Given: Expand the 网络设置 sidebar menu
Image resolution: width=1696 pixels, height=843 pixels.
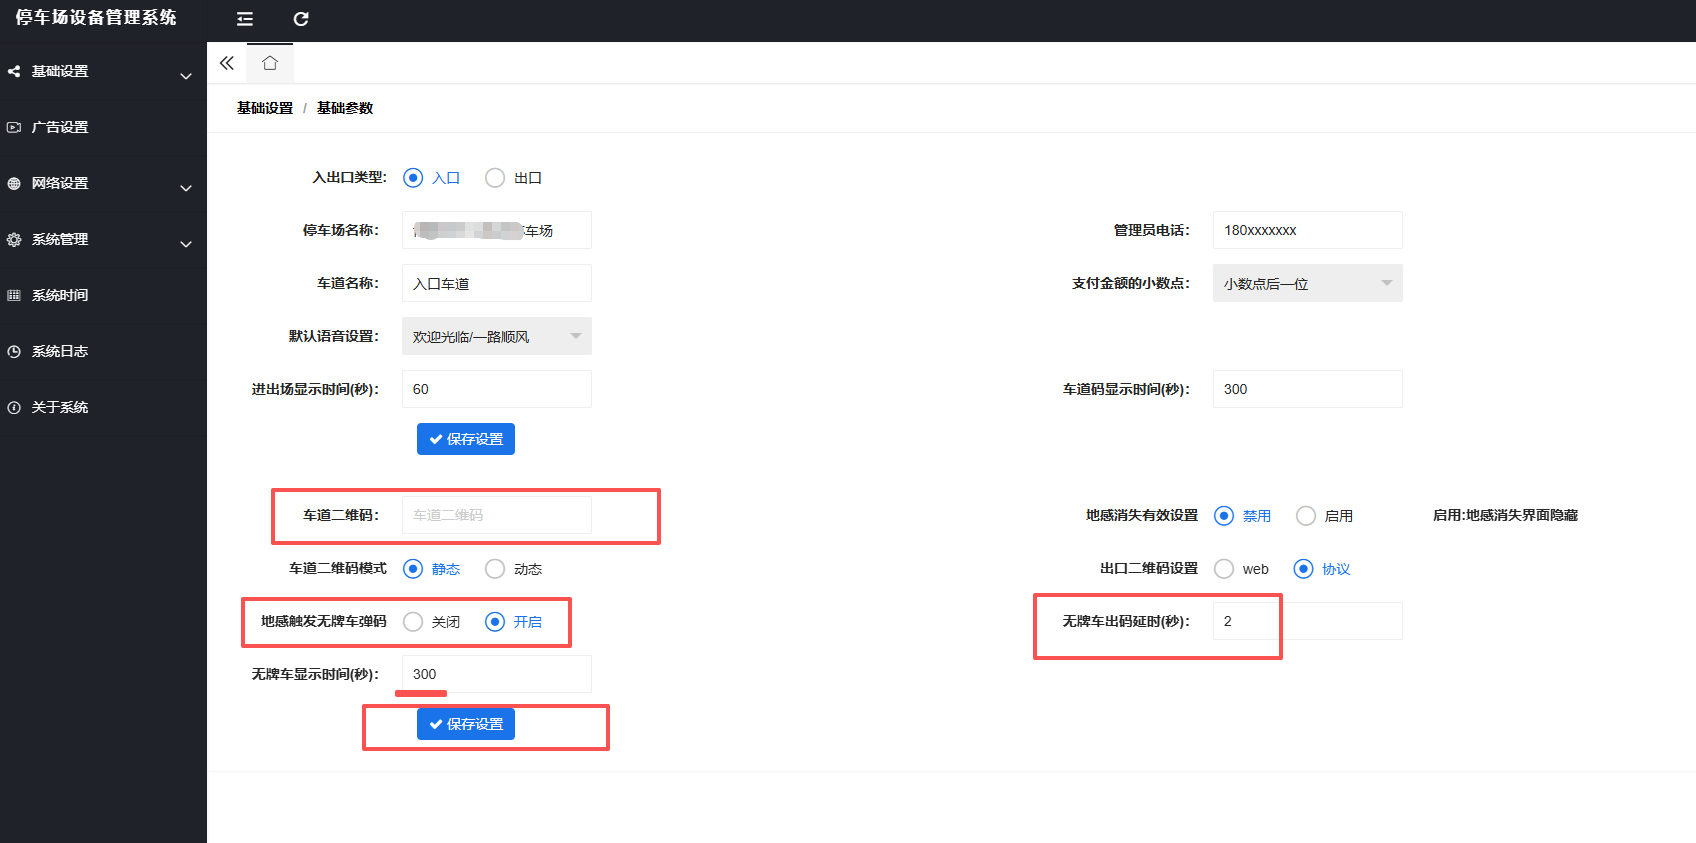Looking at the screenshot, I should 103,184.
